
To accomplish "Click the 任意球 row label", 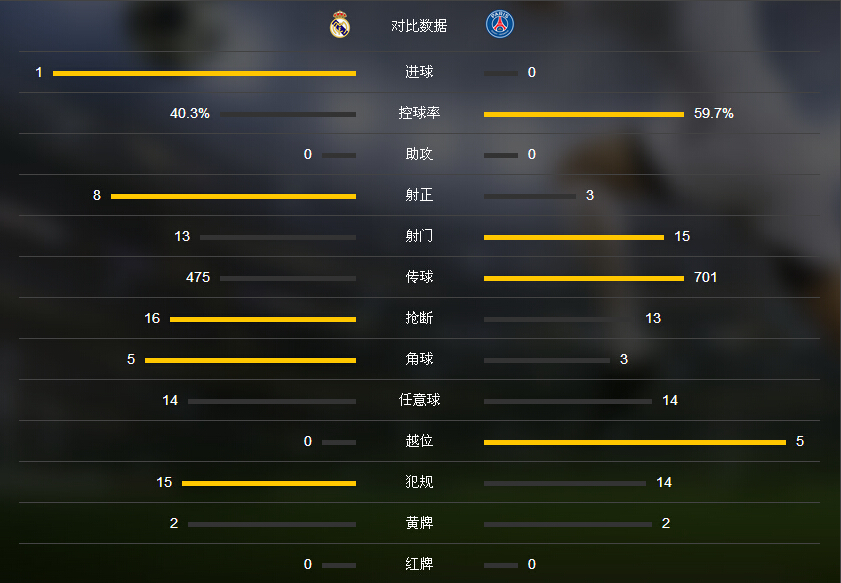I will [419, 400].
